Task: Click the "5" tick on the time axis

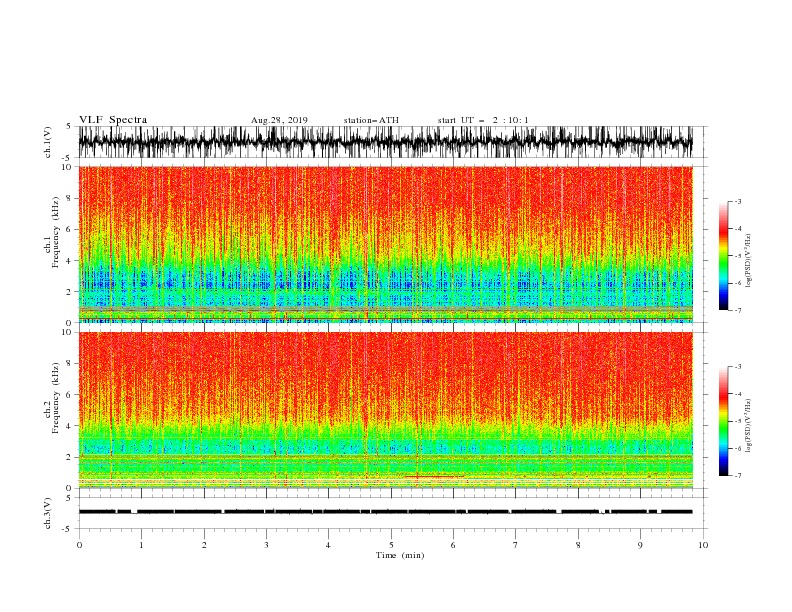Action: click(391, 545)
